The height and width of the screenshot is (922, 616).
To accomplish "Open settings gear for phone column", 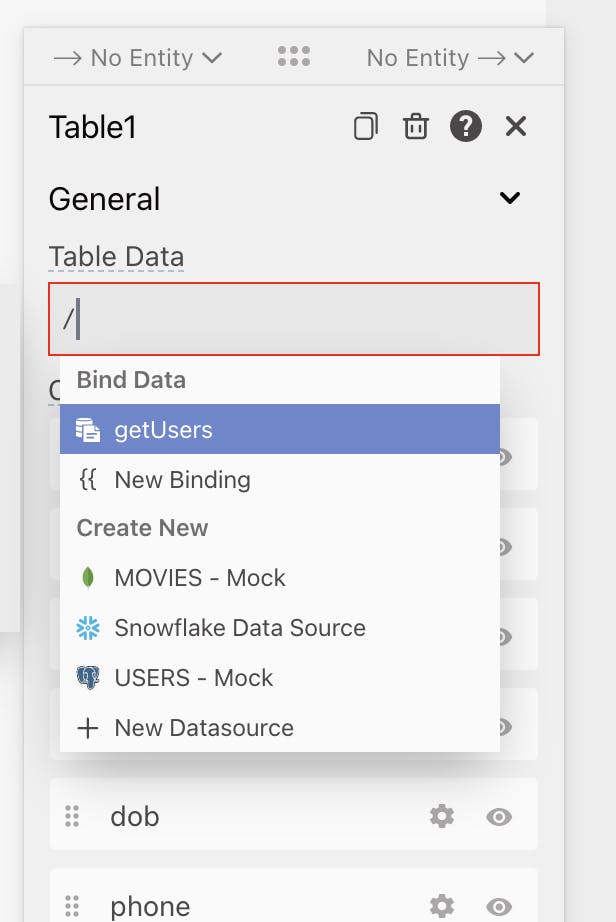I will [441, 906].
